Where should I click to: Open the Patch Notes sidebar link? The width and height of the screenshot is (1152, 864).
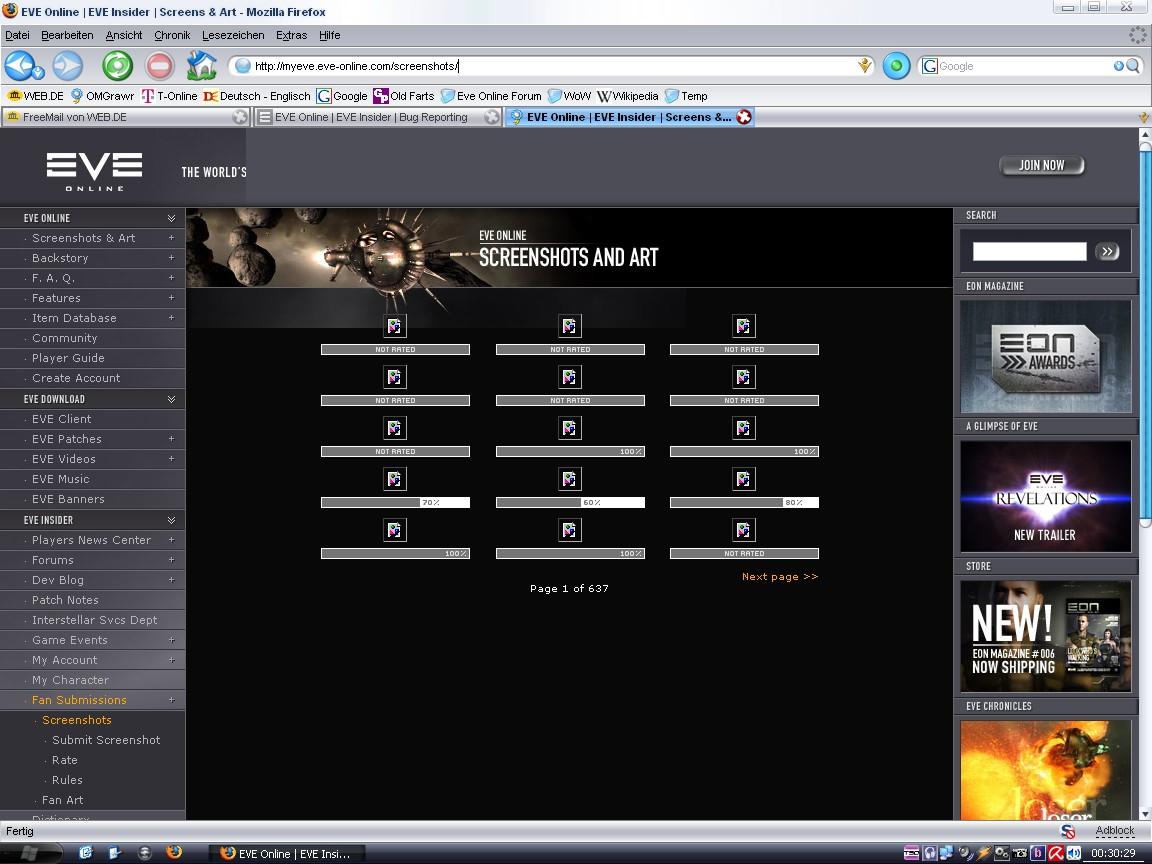(x=65, y=600)
